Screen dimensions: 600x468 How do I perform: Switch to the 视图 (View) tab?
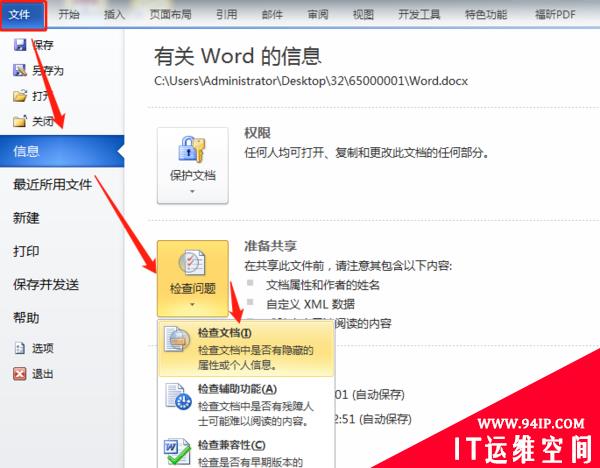[363, 15]
